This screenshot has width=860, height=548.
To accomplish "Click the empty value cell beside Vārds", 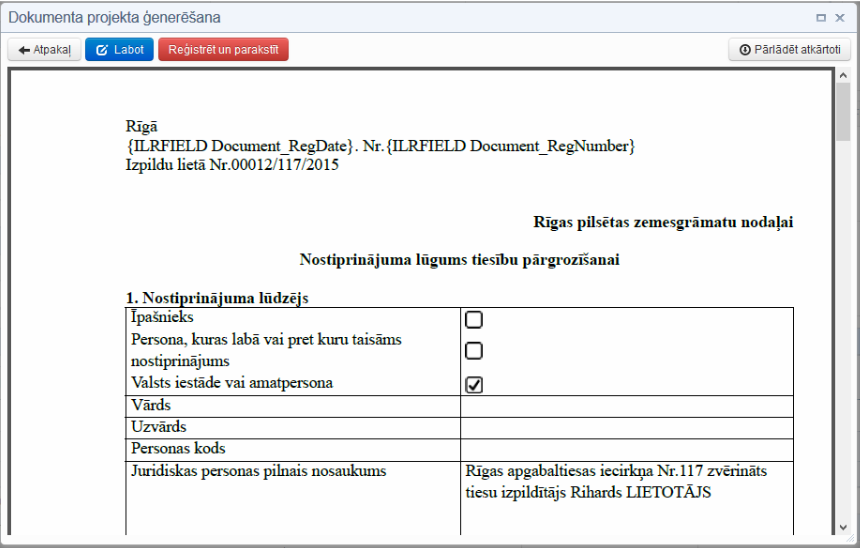I will [626, 406].
